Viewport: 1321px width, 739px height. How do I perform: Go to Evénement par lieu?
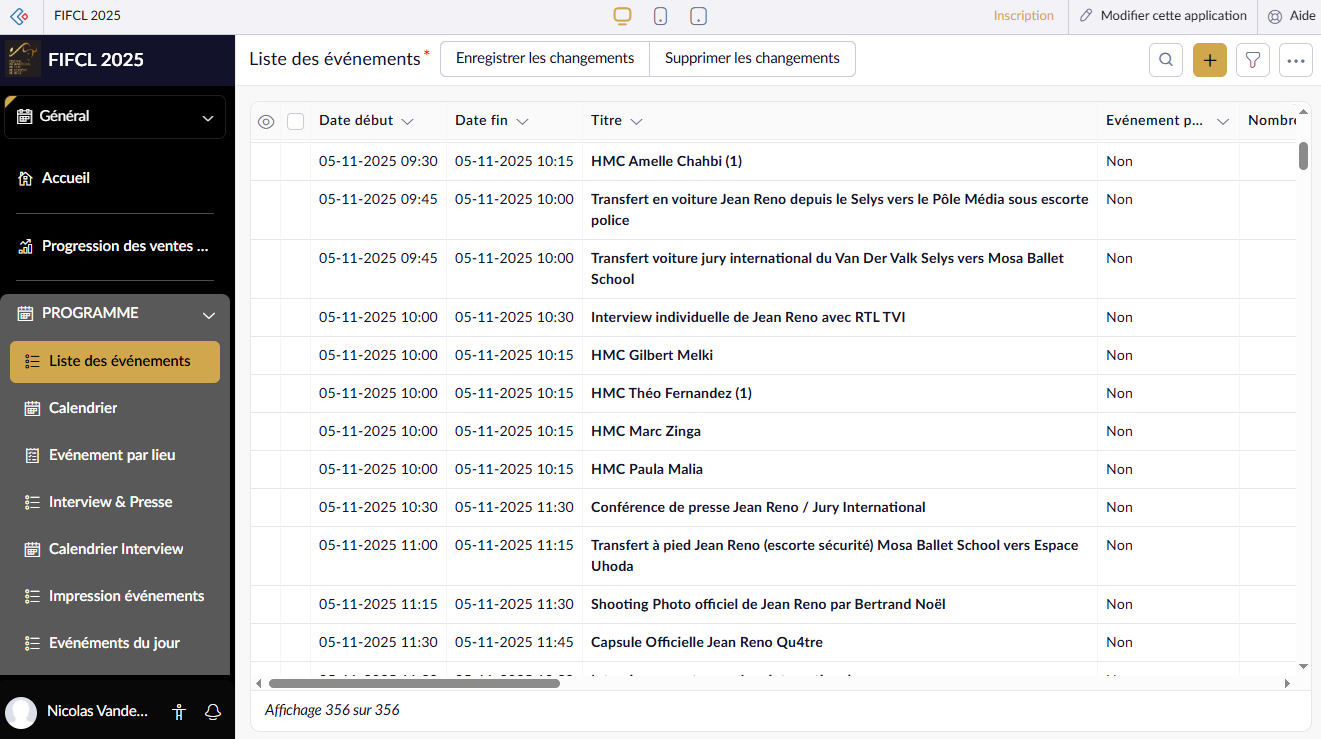pyautogui.click(x=112, y=455)
